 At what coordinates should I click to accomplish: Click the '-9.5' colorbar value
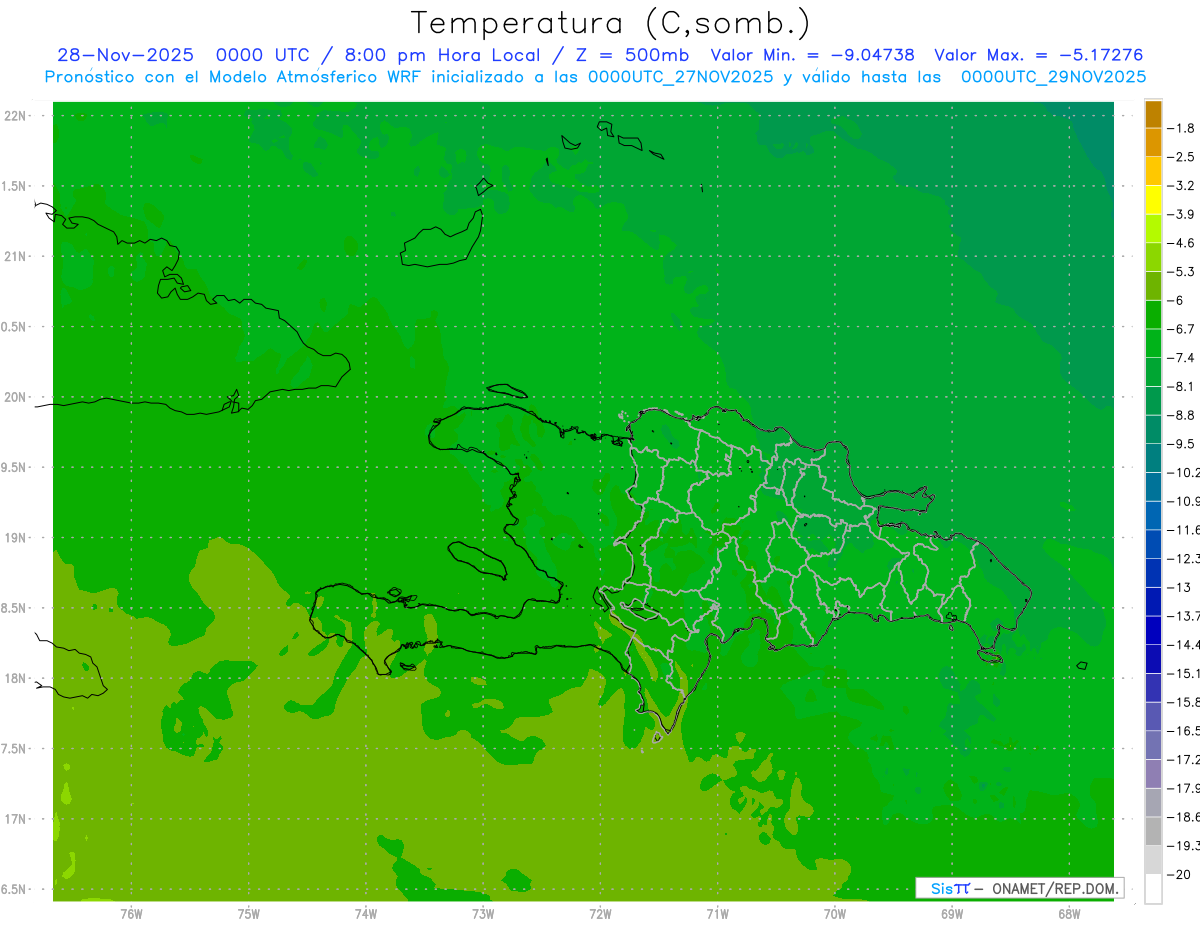pyautogui.click(x=1183, y=443)
